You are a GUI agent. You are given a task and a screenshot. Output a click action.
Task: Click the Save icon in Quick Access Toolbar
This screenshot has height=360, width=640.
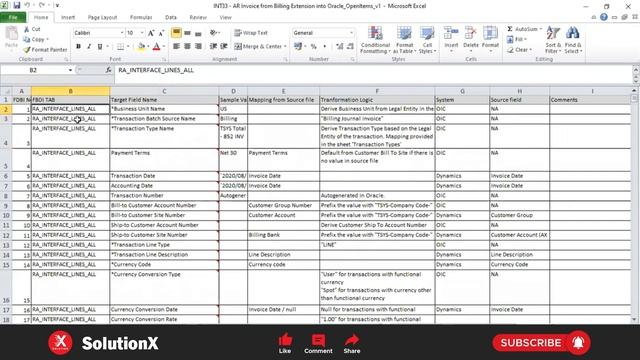(17, 5)
